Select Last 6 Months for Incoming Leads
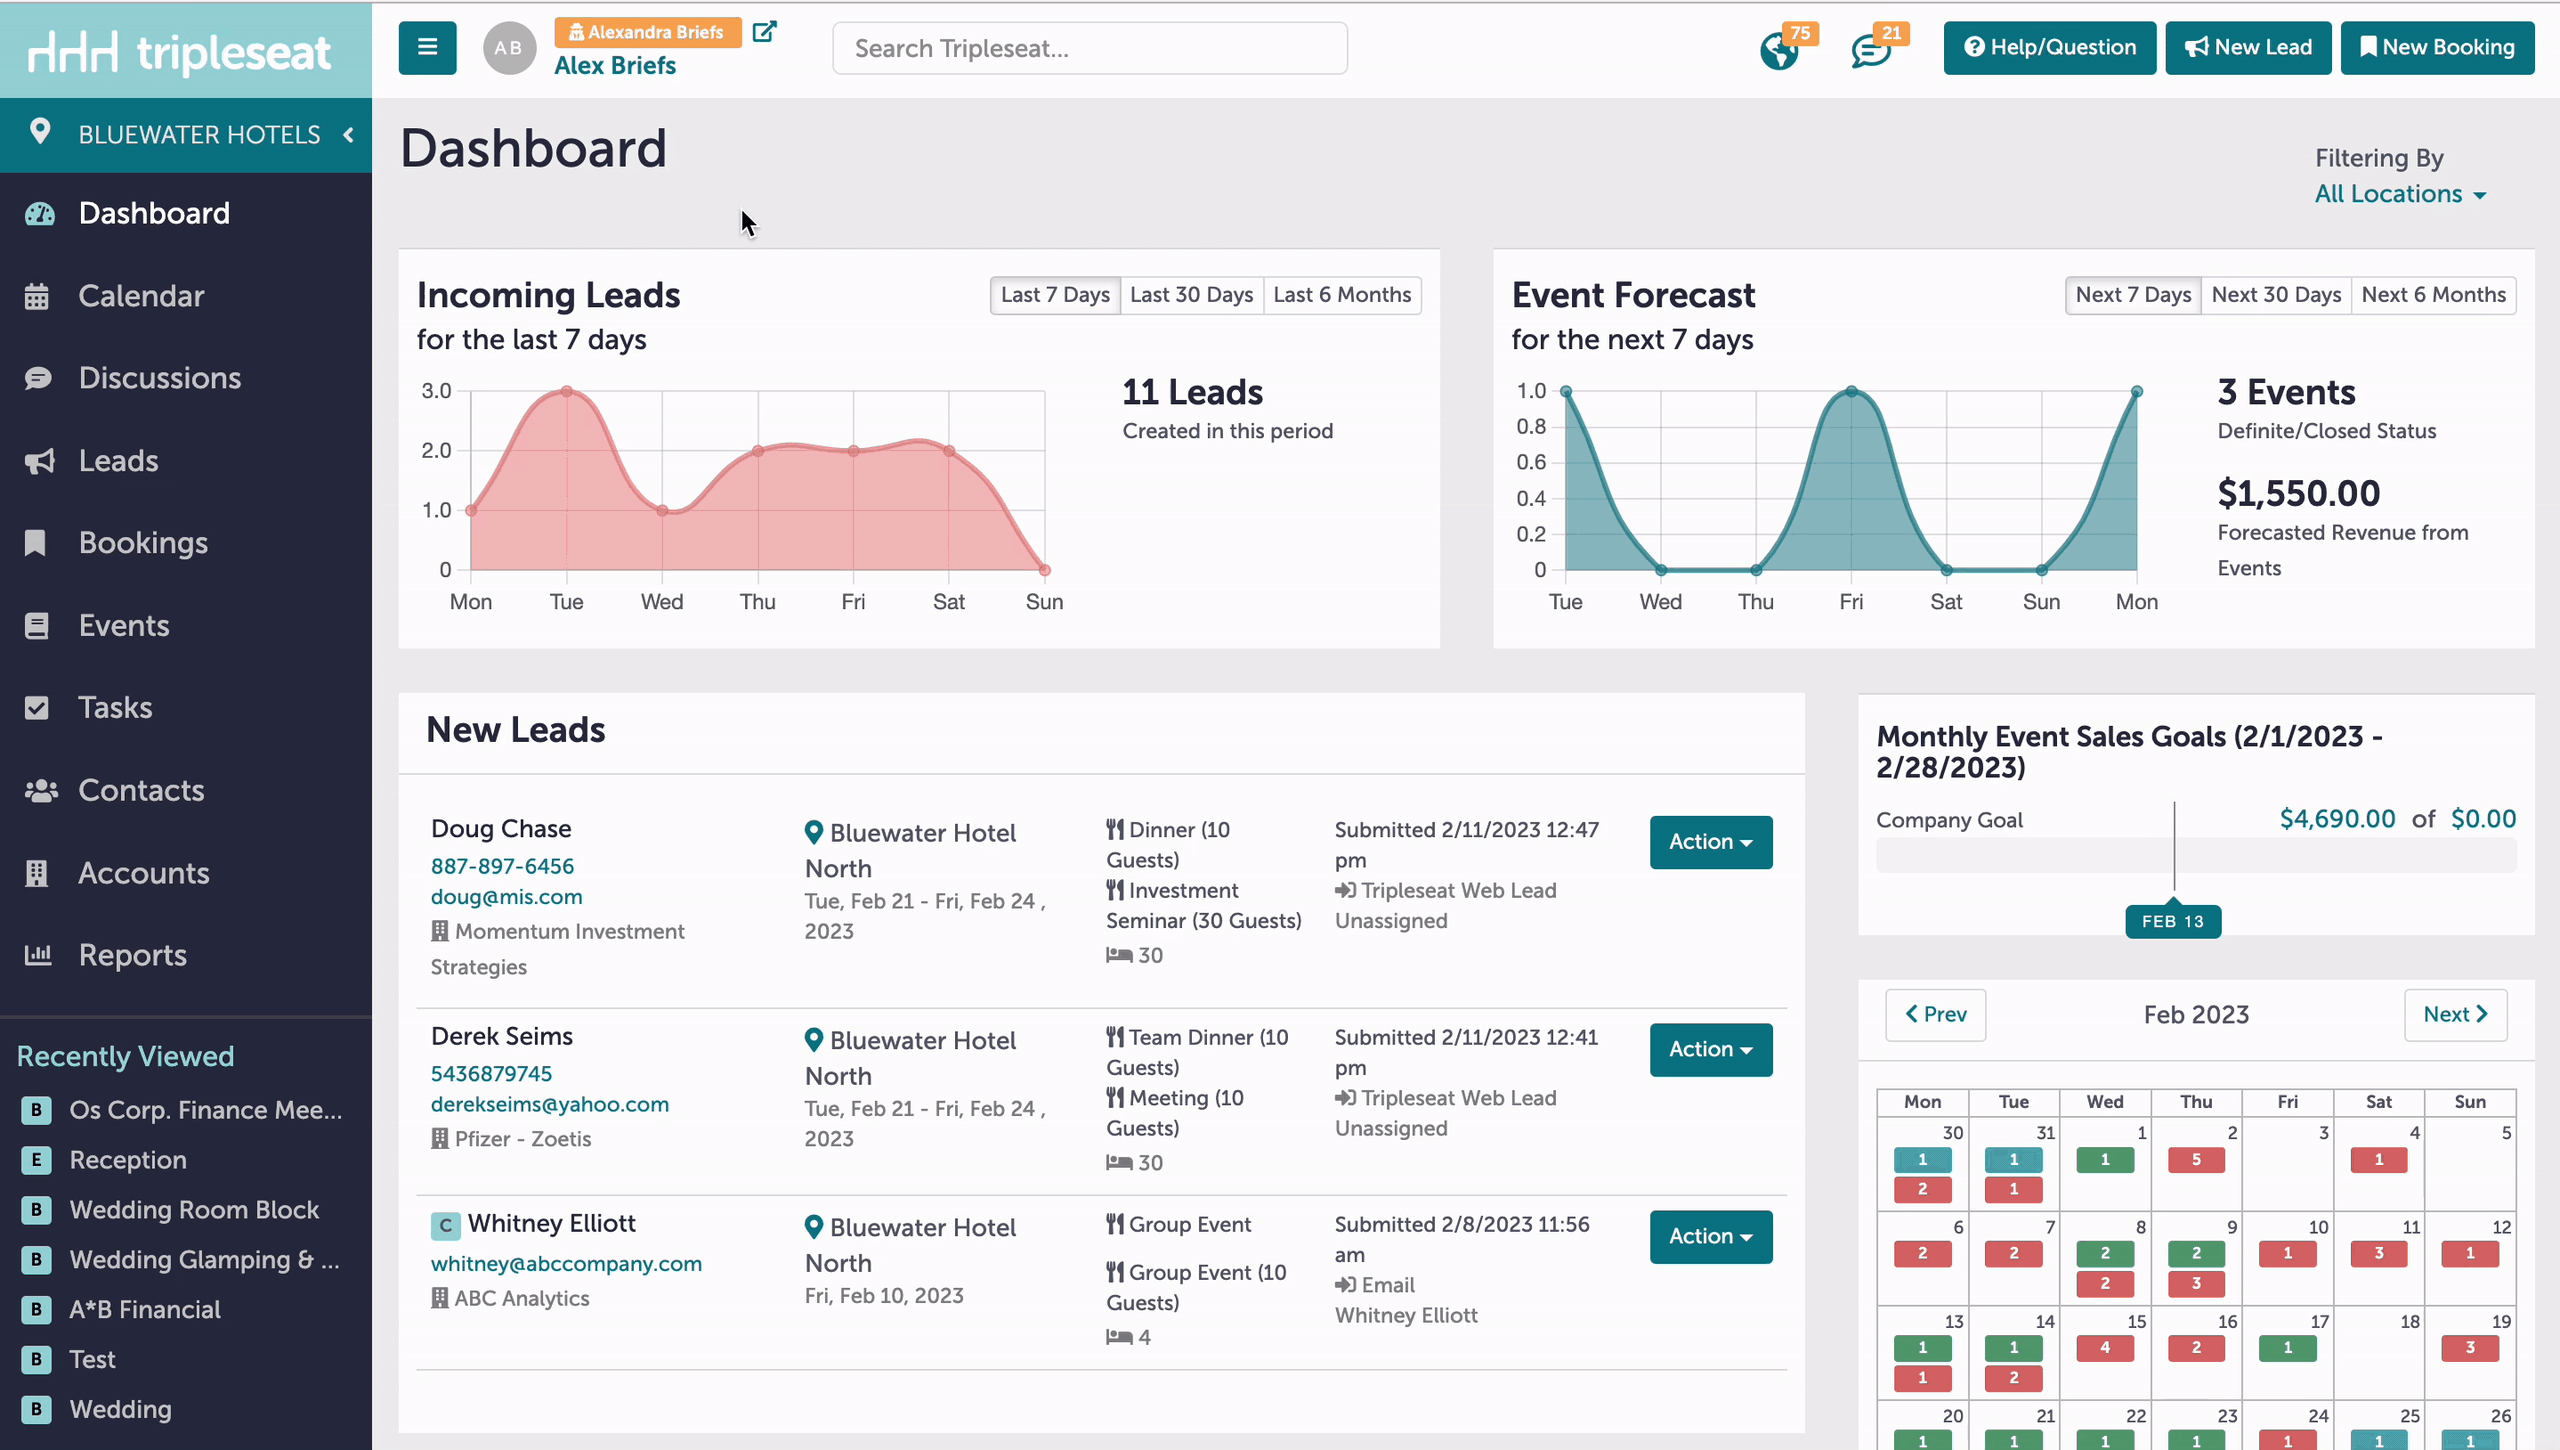This screenshot has height=1450, width=2560. coord(1342,295)
